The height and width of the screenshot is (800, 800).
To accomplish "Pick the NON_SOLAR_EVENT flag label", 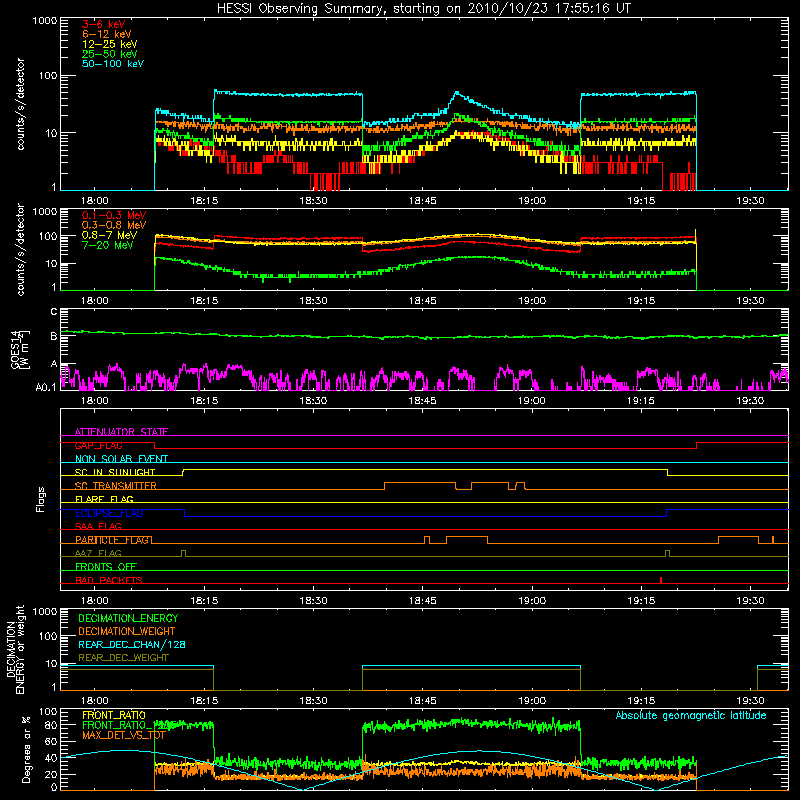I will [121, 459].
